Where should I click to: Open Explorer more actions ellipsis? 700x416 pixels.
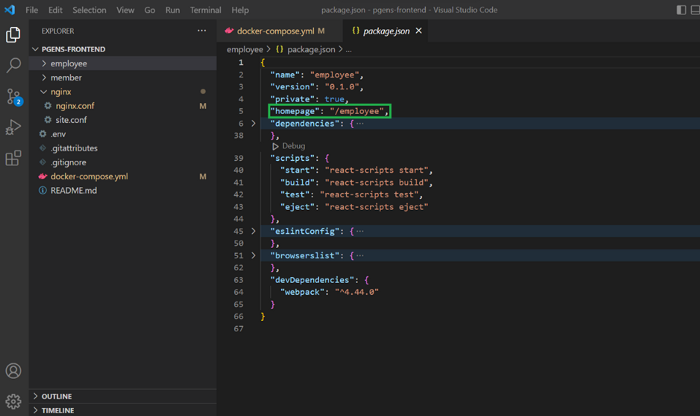click(x=202, y=31)
